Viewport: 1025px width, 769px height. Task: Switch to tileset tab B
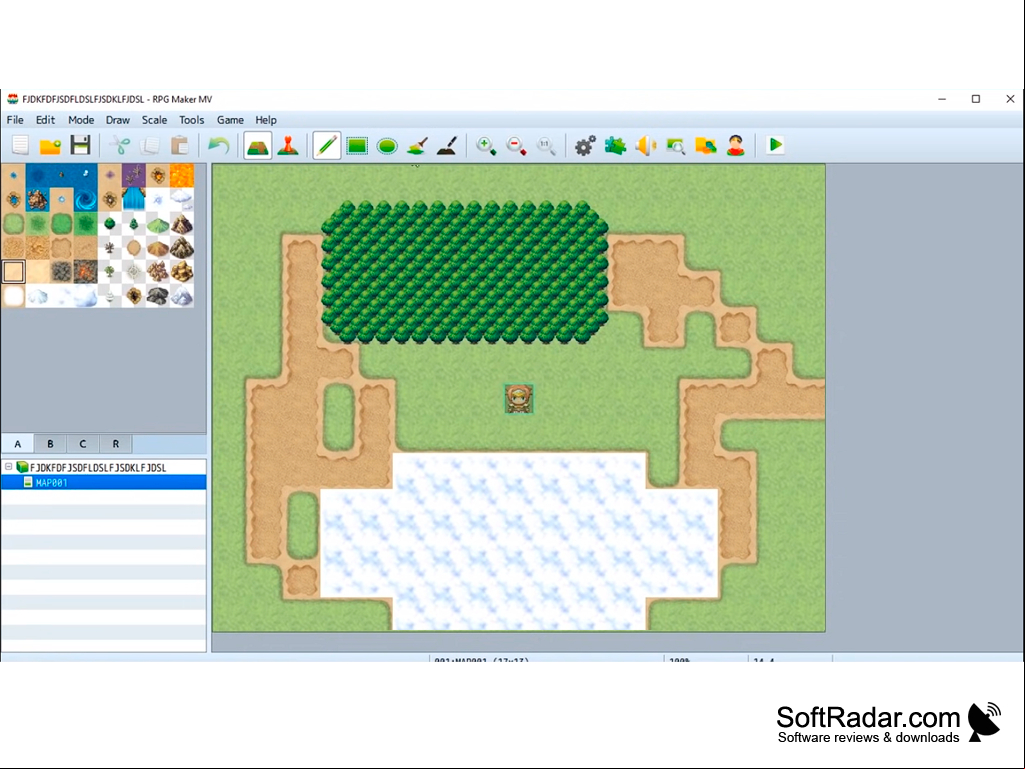pyautogui.click(x=50, y=444)
